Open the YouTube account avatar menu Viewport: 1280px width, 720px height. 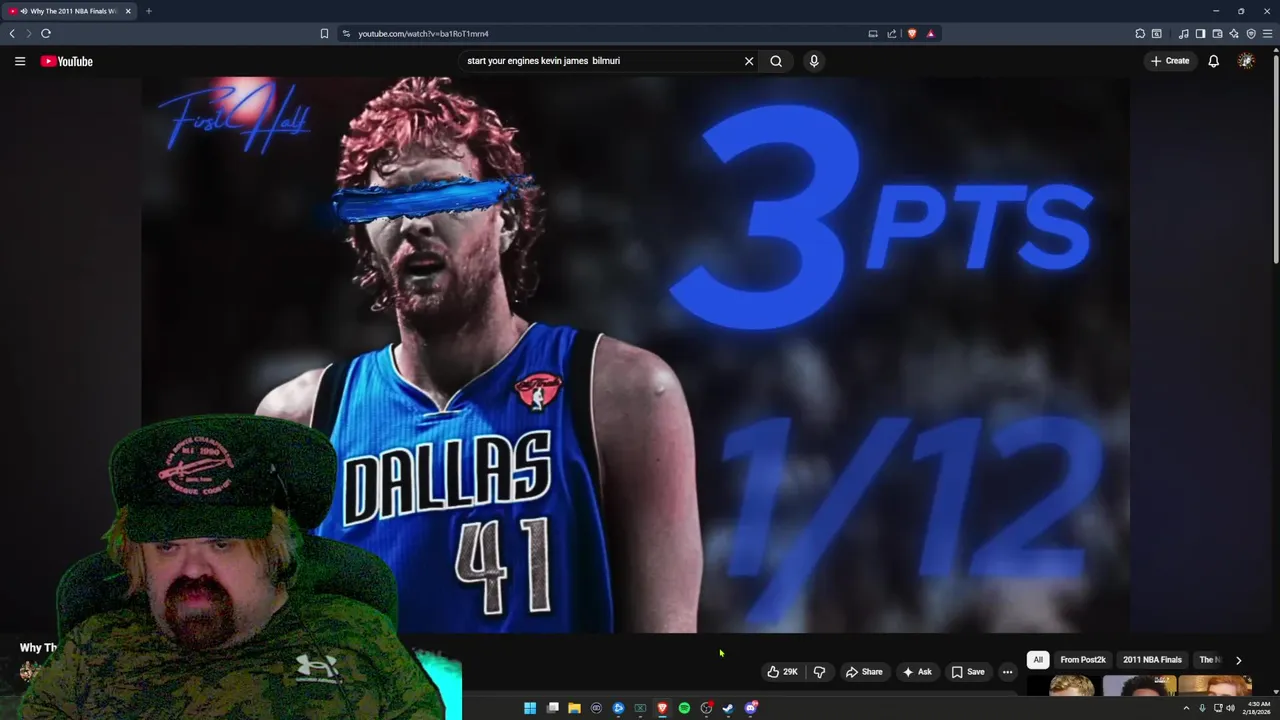tap(1246, 61)
